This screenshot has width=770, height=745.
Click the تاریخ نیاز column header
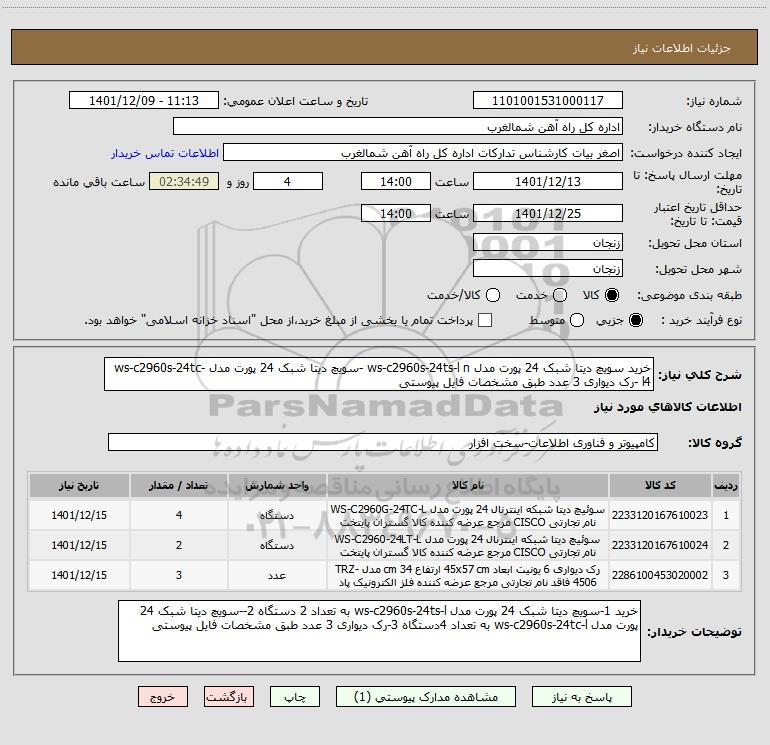79,485
